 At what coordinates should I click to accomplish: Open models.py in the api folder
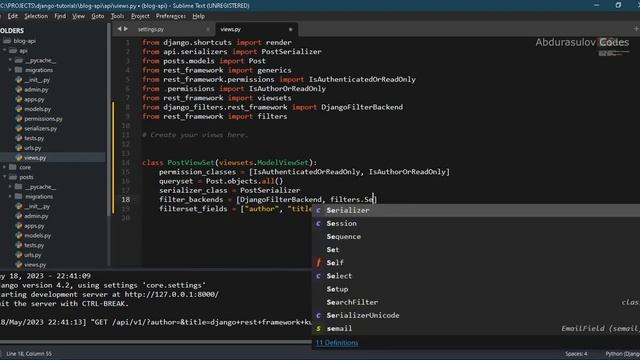tap(38, 109)
